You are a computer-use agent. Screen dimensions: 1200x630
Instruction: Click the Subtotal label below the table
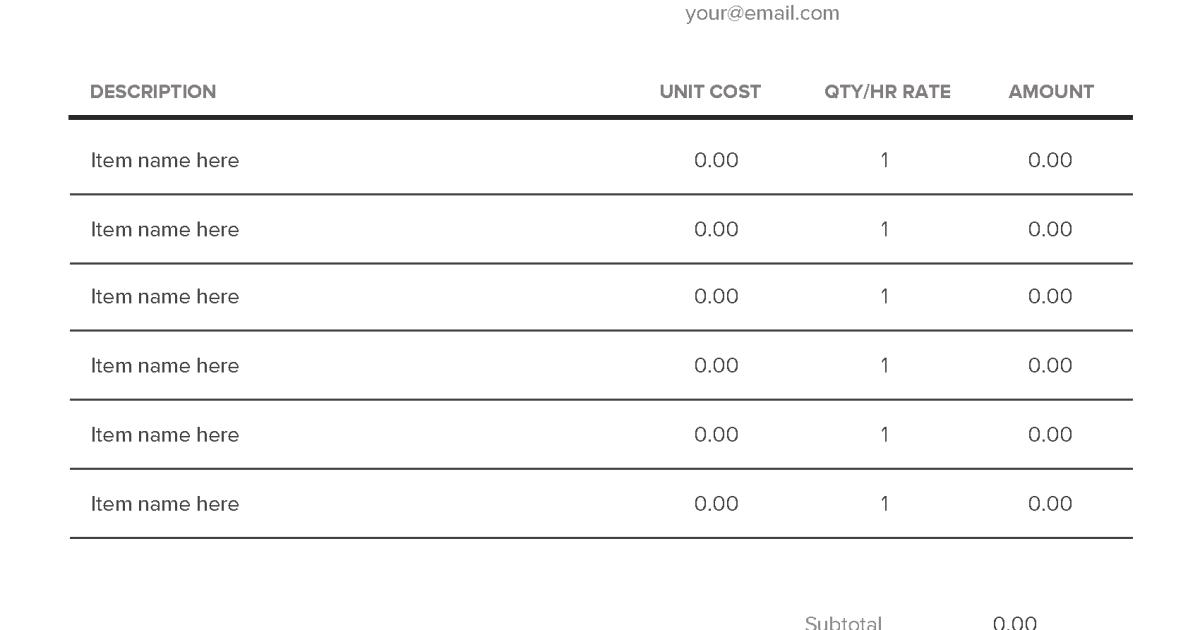coord(843,622)
